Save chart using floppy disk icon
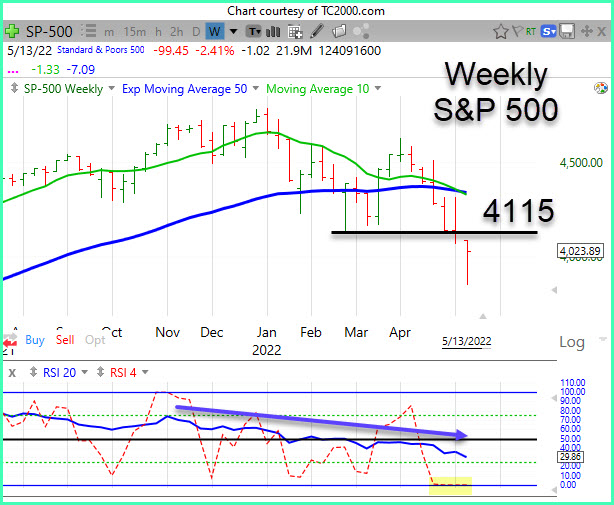The width and height of the screenshot is (614, 505). (x=567, y=31)
